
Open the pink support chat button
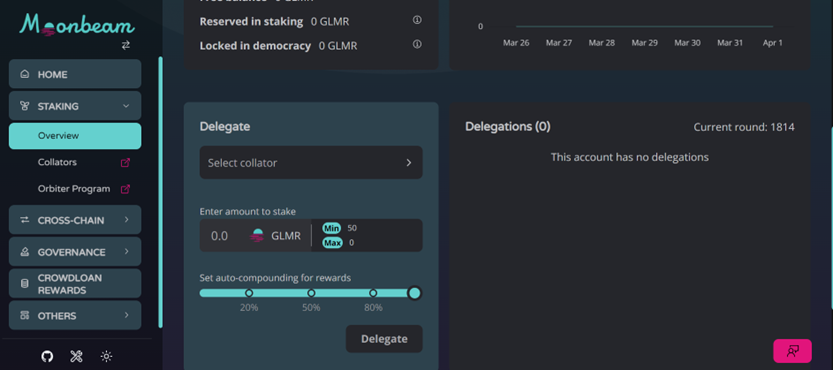pyautogui.click(x=793, y=351)
